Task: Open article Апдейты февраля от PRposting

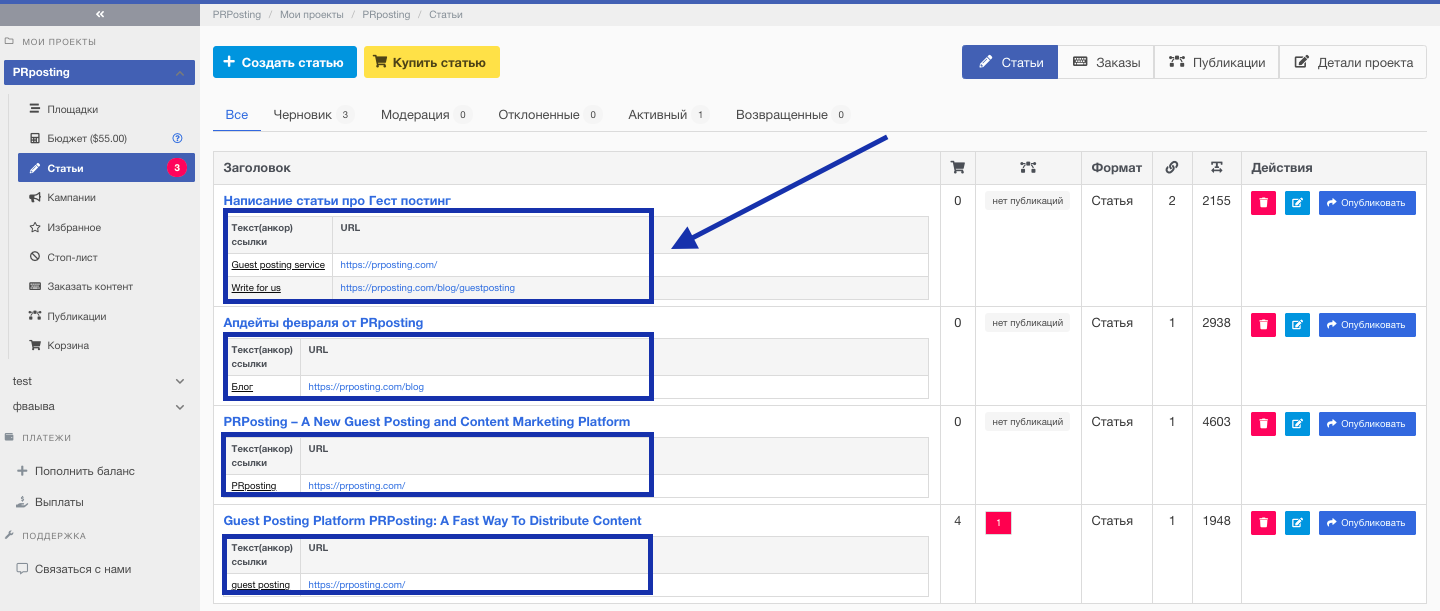Action: [x=323, y=323]
